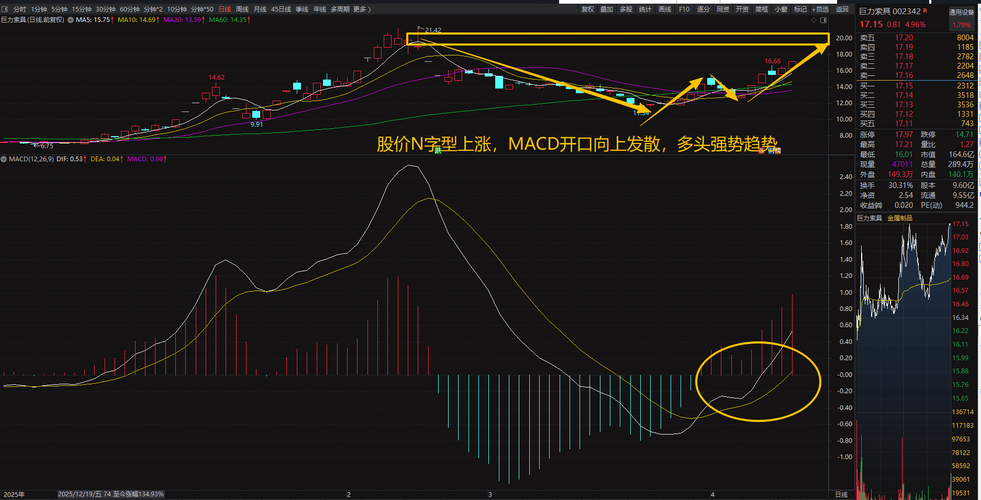Click the MA10: 14.69 indicator label

(138, 20)
